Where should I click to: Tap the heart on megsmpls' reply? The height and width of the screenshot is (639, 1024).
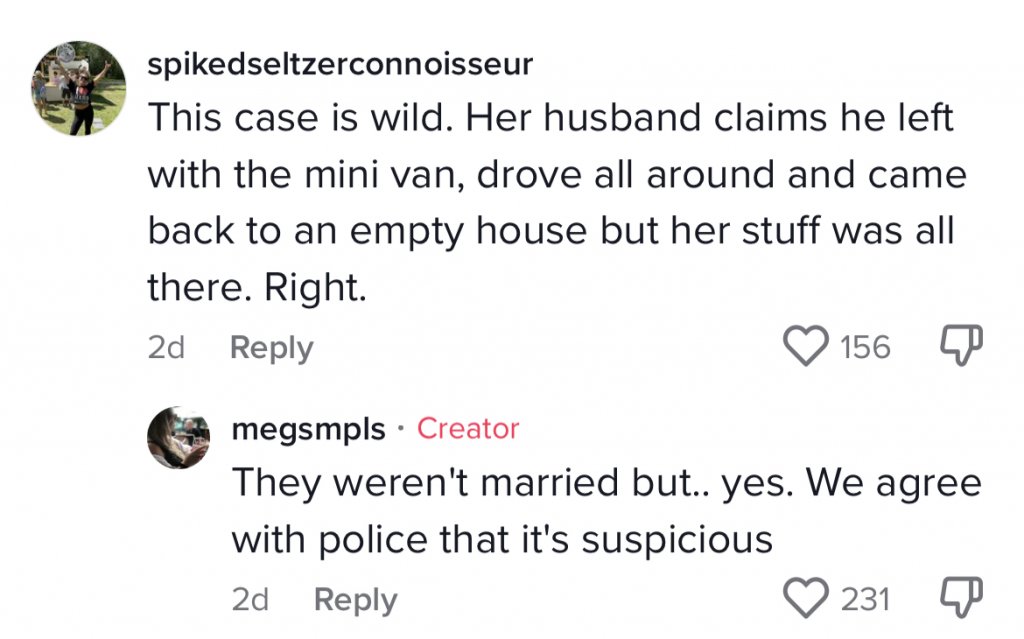click(806, 598)
